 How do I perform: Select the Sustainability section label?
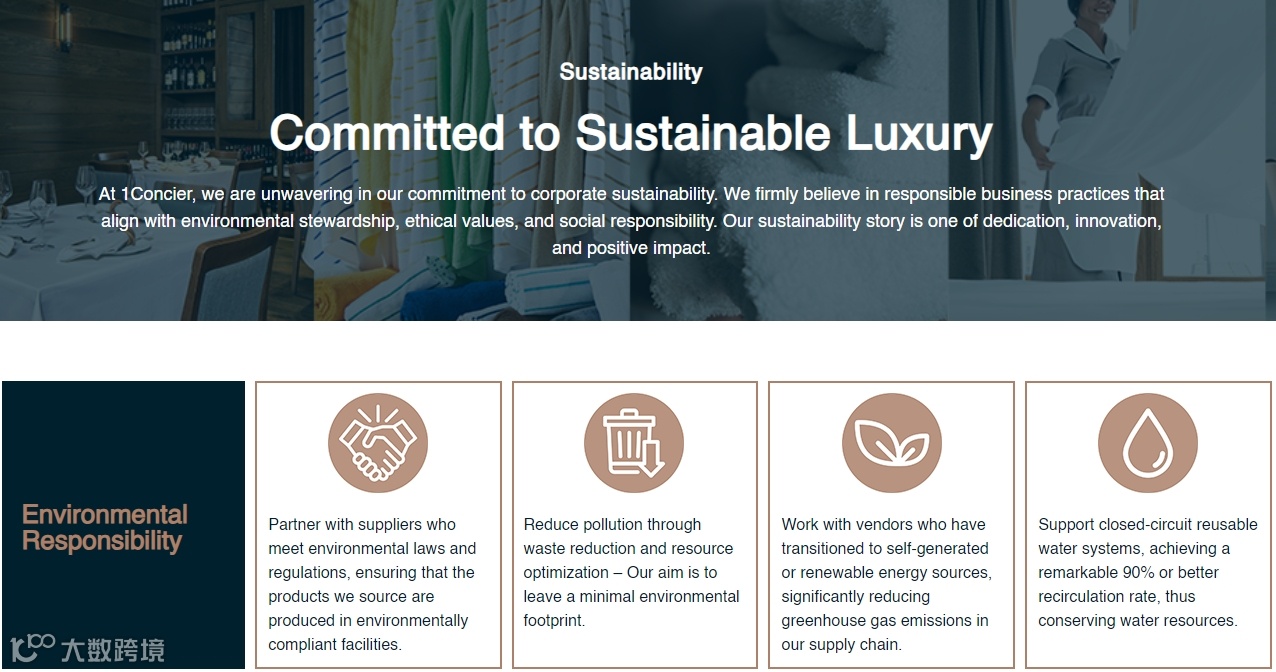point(631,72)
